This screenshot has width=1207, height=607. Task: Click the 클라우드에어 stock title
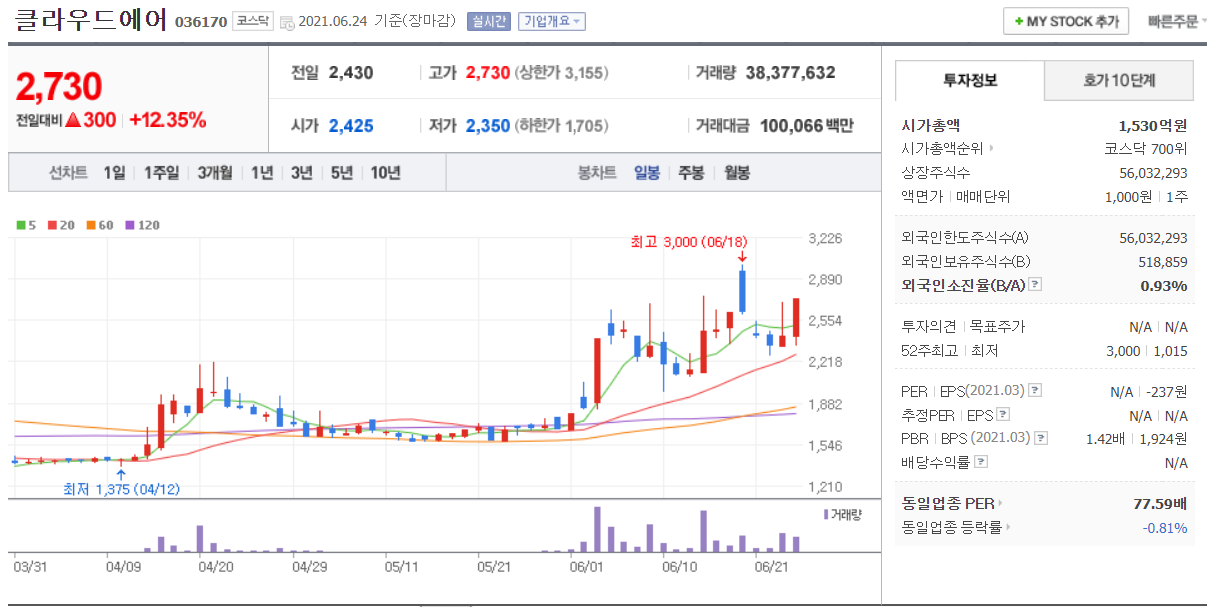[x=91, y=21]
